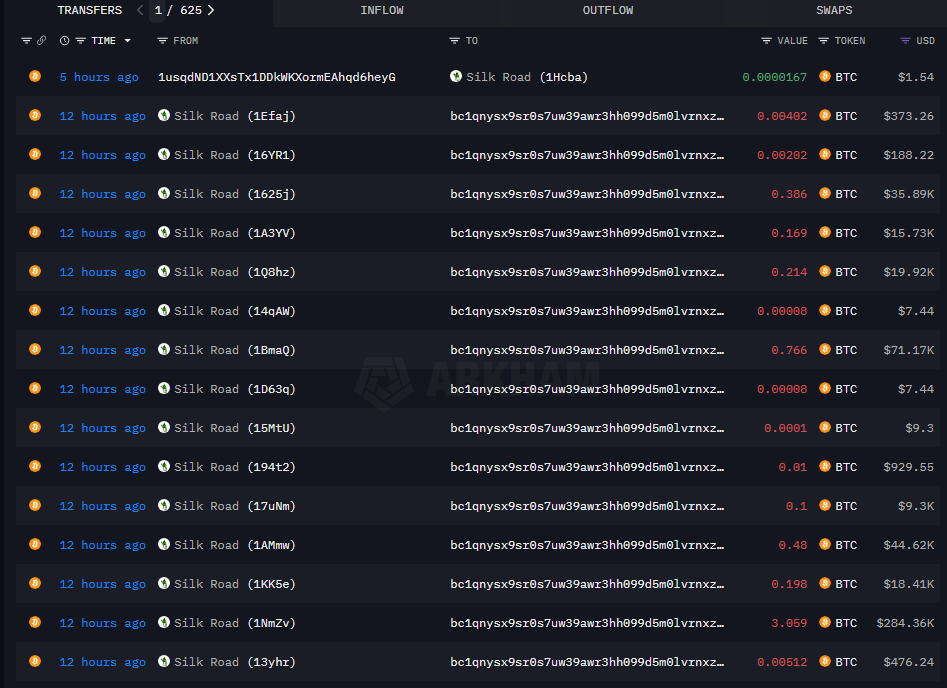The width and height of the screenshot is (947, 688).
Task: Click the TOKEN column filter icon
Action: click(823, 41)
